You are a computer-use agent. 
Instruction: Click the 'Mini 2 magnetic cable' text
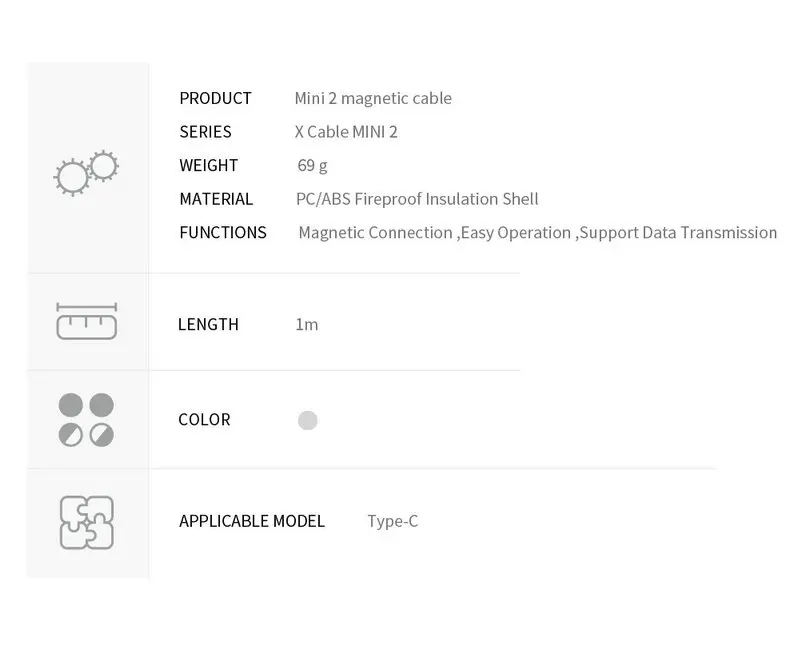click(373, 98)
